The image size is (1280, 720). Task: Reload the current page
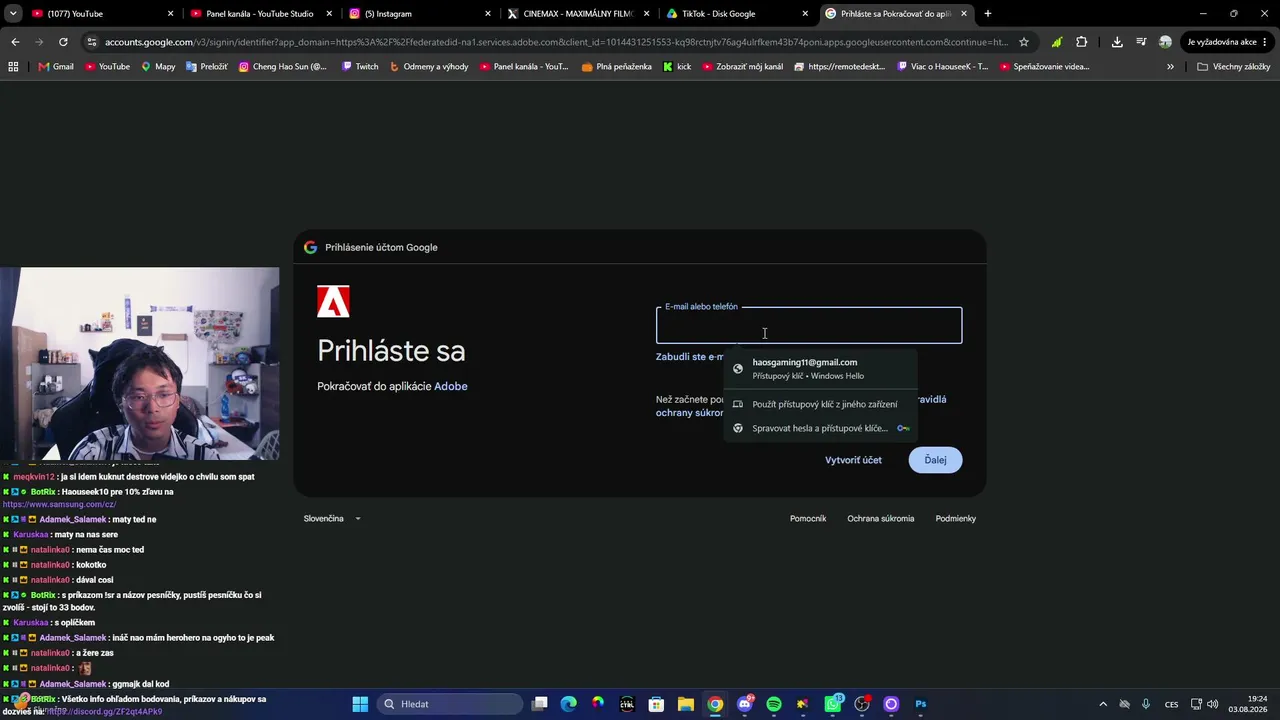[x=63, y=42]
